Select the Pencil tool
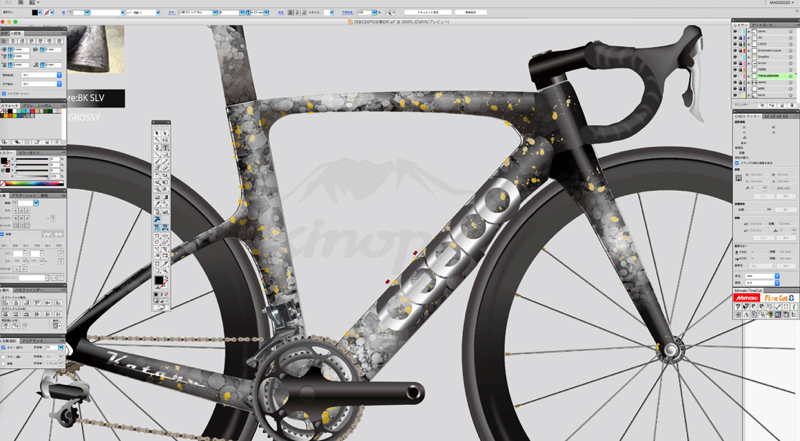 165,161
